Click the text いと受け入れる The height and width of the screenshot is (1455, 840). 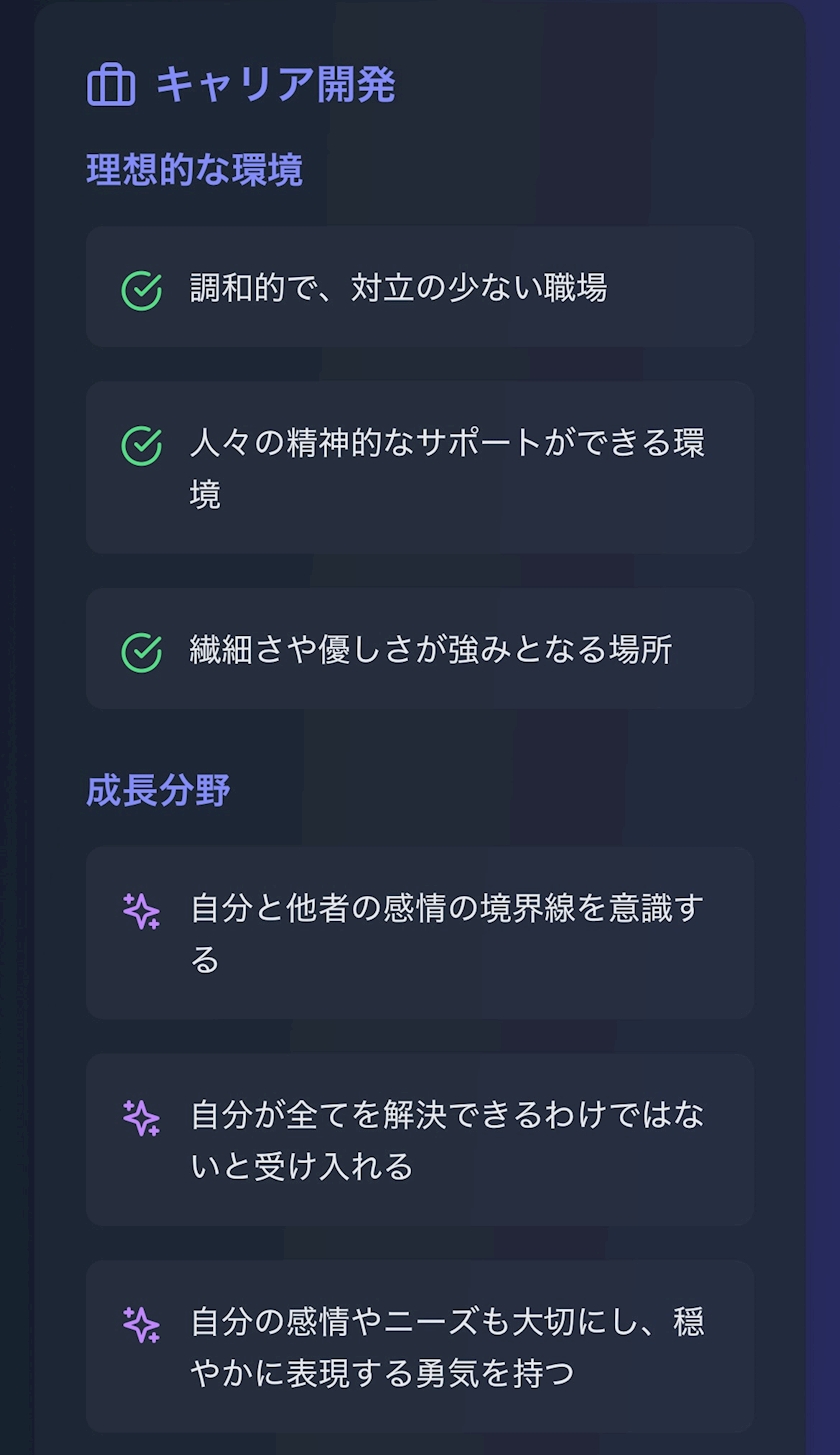click(x=302, y=1167)
